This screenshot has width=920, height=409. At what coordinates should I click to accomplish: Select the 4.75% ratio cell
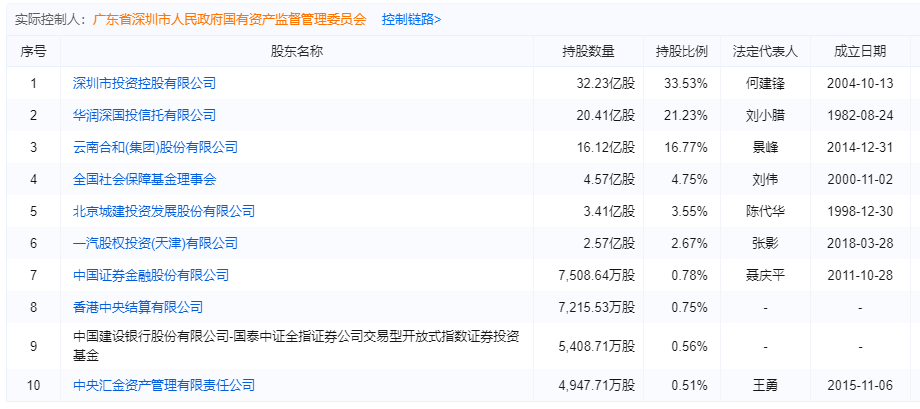click(689, 179)
